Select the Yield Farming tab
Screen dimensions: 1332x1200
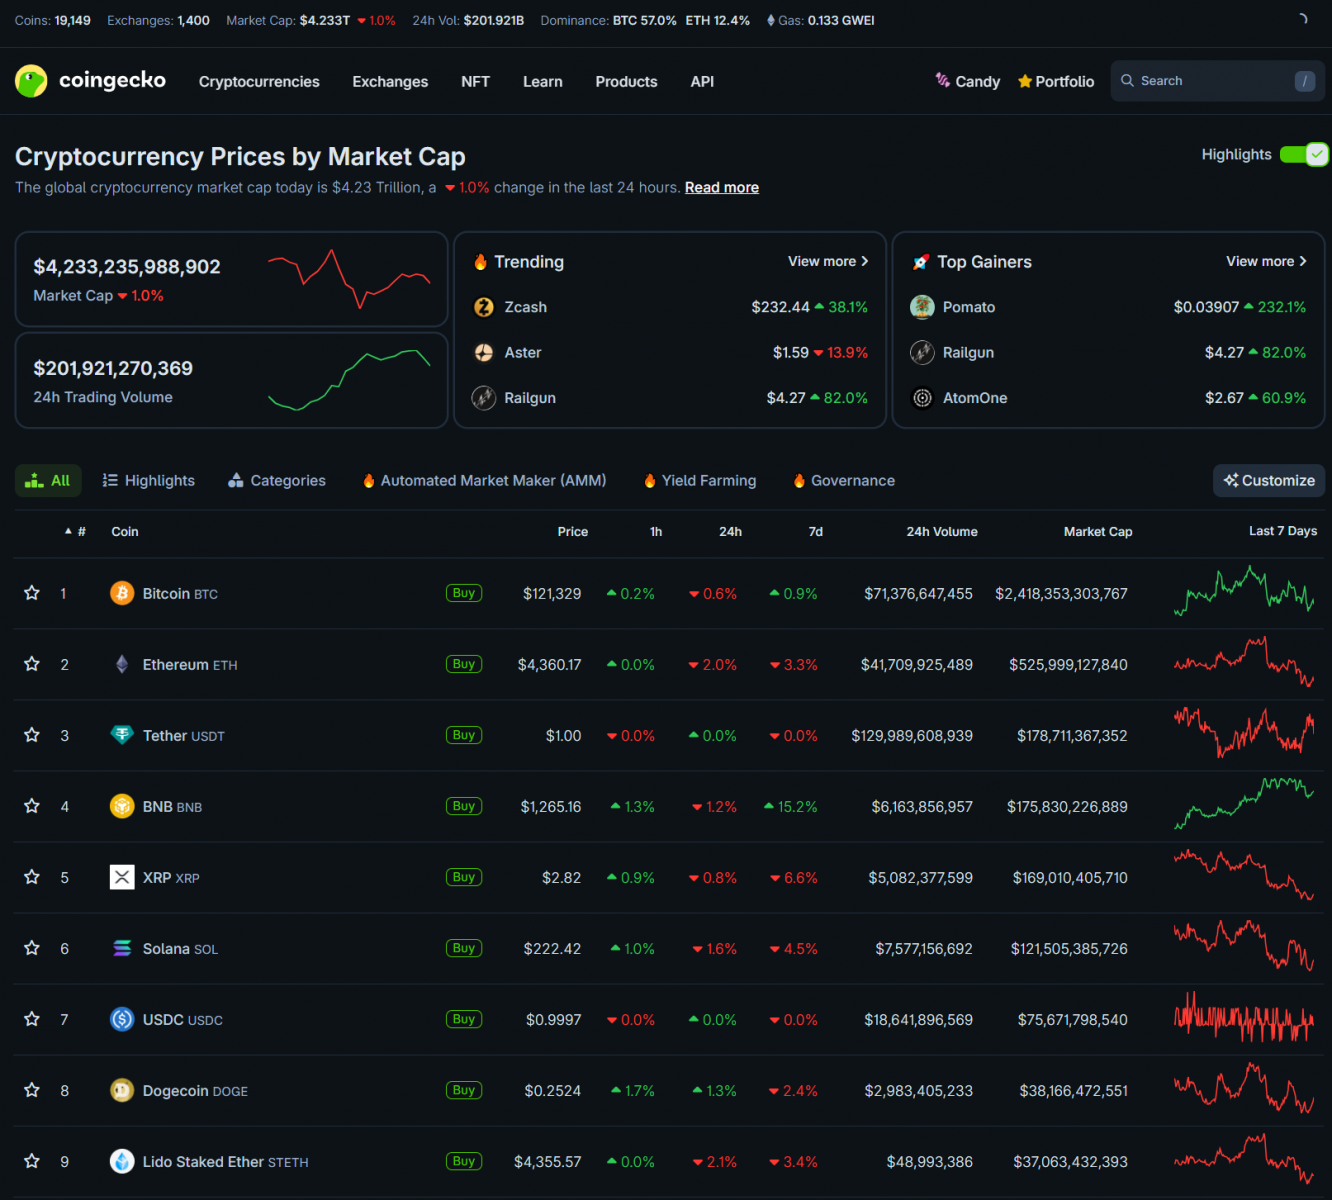point(700,481)
